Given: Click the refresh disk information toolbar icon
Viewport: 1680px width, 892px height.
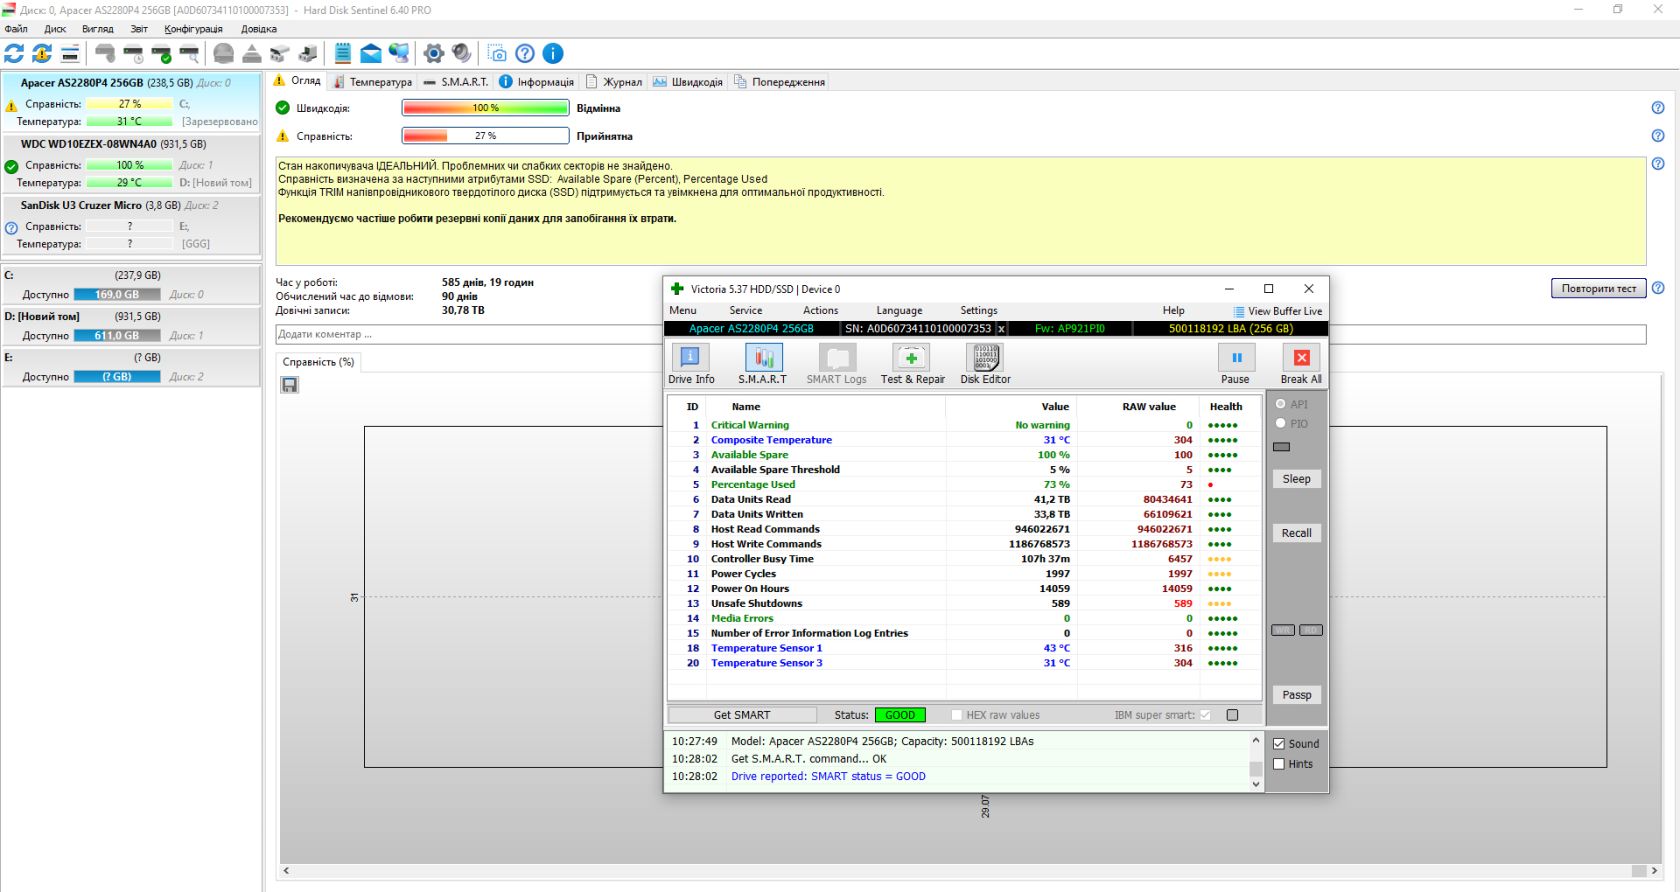Looking at the screenshot, I should pos(14,53).
